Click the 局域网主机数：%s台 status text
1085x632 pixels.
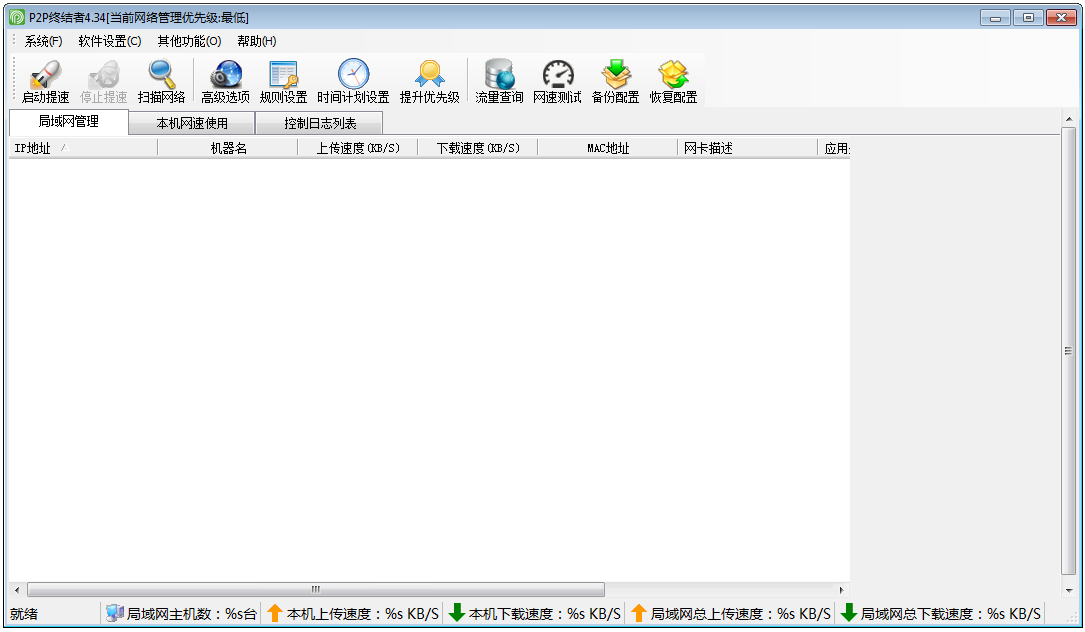tap(192, 614)
